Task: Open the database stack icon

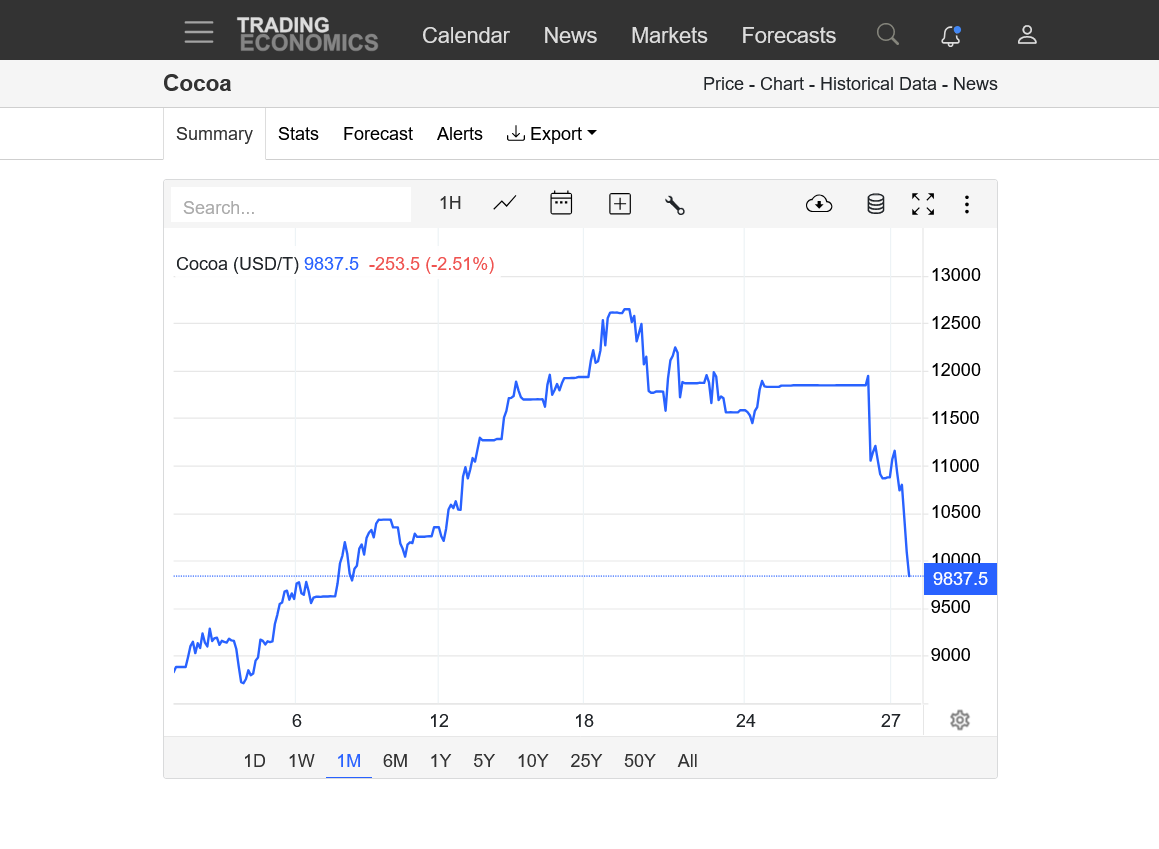Action: point(875,204)
